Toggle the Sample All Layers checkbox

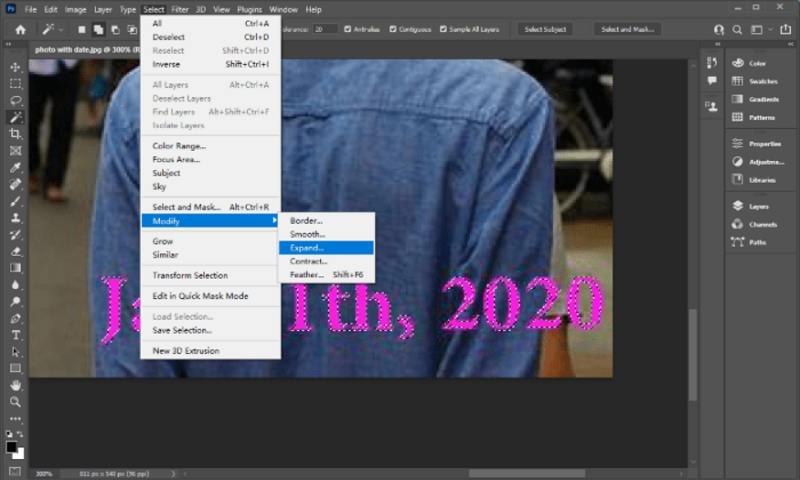443,29
